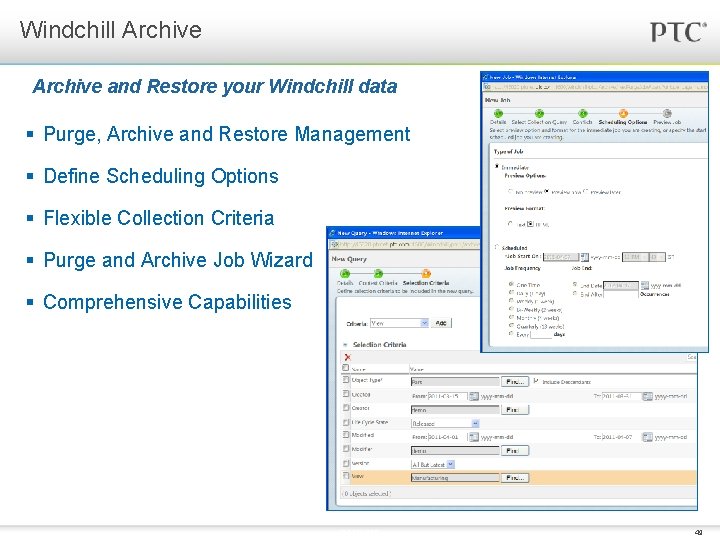The image size is (720, 540).
Task: Click the Modified To date input field
Action: [x=620, y=437]
